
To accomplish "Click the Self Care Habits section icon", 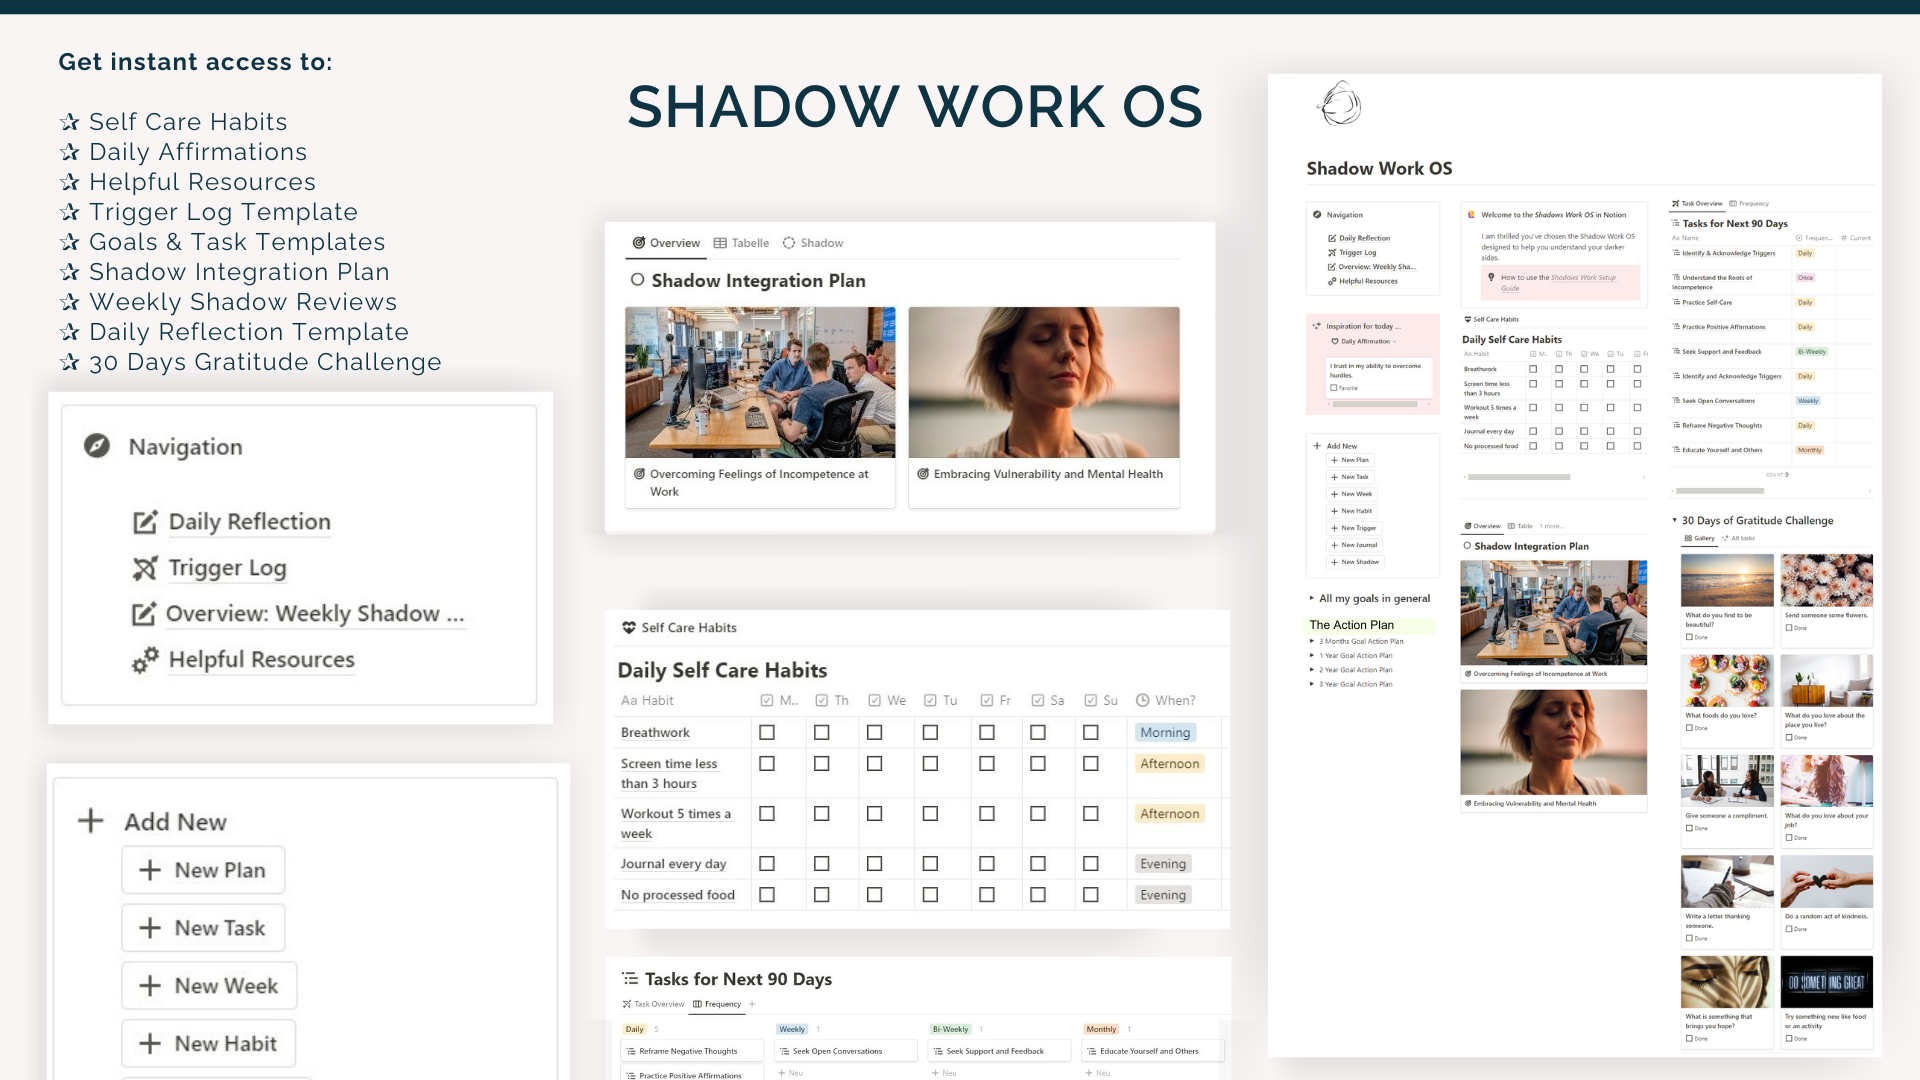I will point(628,628).
